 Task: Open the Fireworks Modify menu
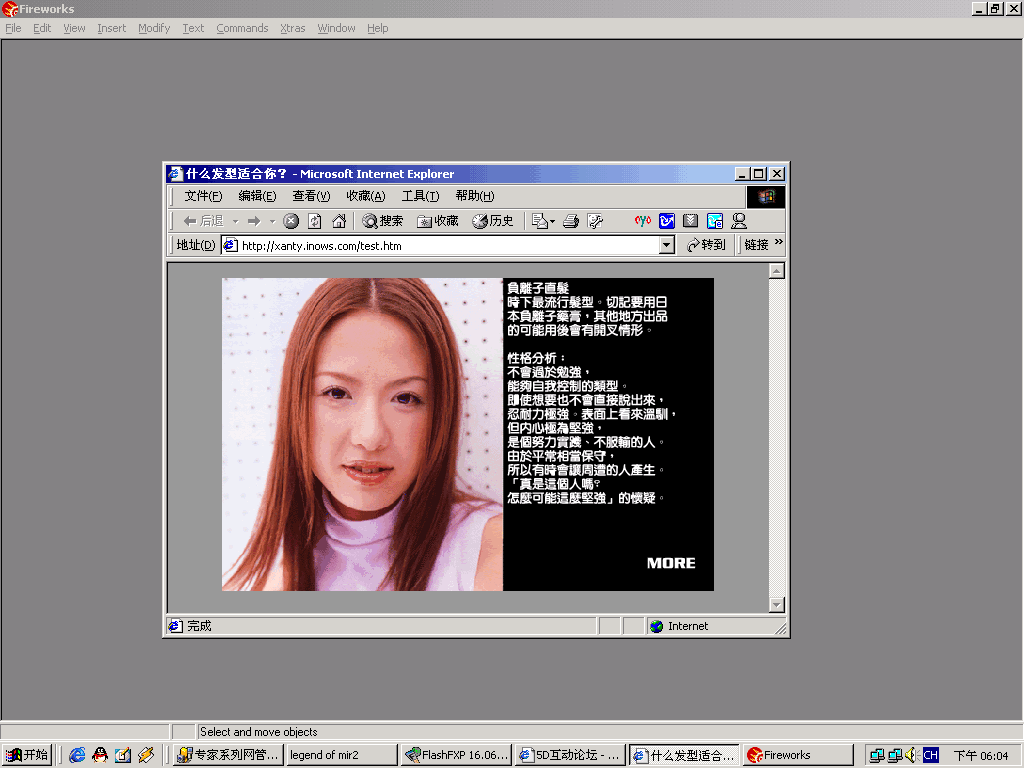pos(154,28)
